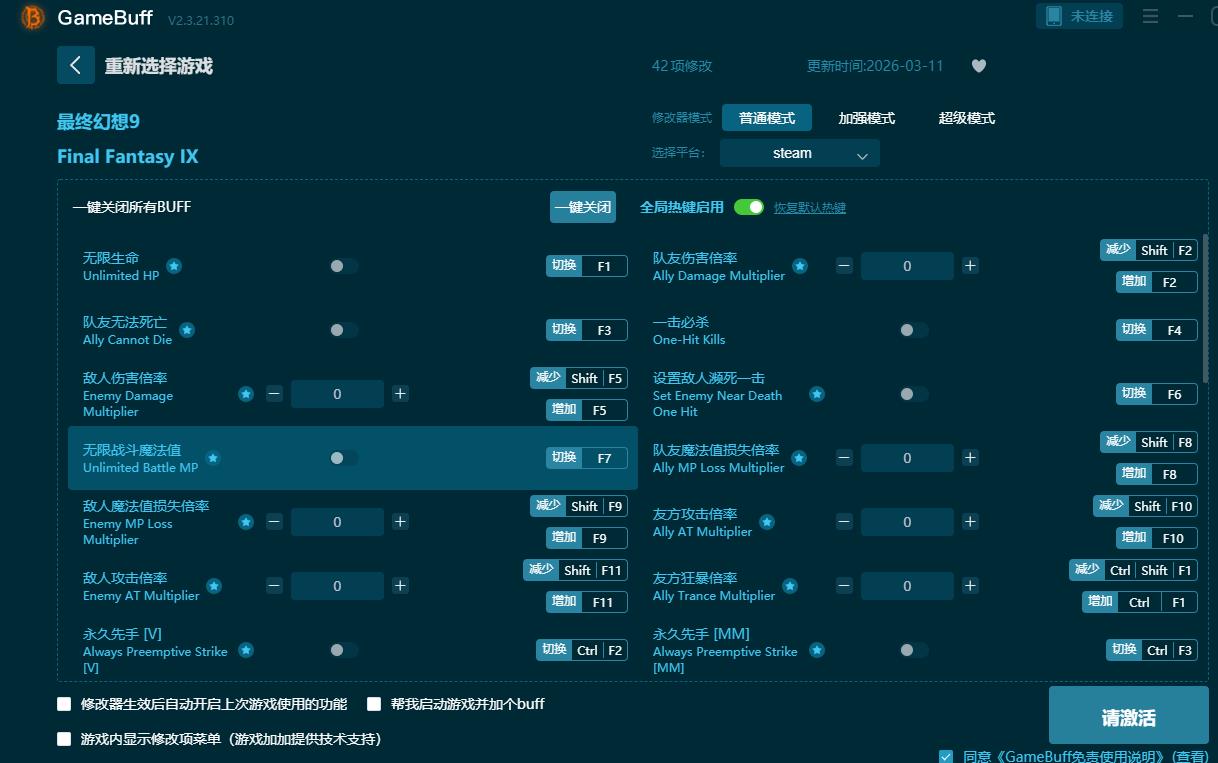Favorite Unlimited HP with its star icon
1218x763 pixels.
coord(174,266)
